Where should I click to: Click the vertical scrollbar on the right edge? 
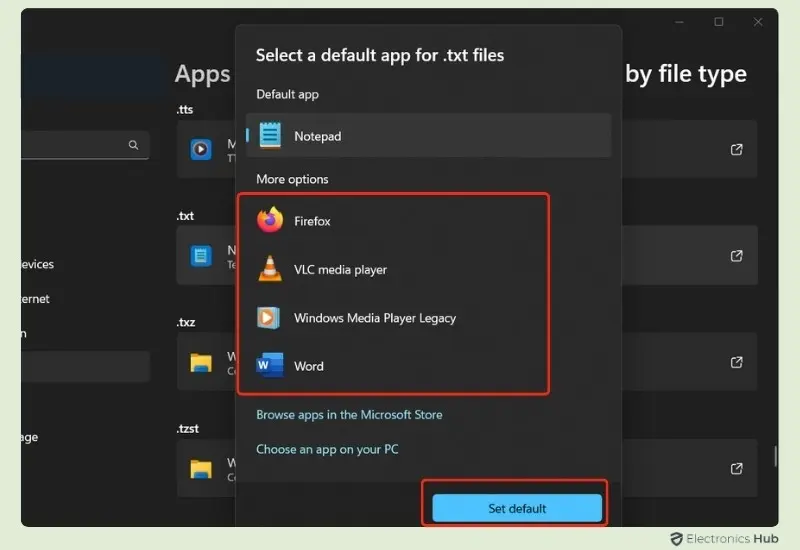775,457
